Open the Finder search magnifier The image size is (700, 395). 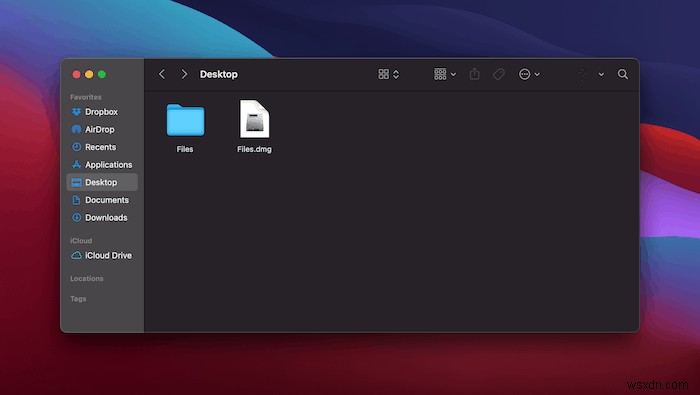click(x=623, y=74)
